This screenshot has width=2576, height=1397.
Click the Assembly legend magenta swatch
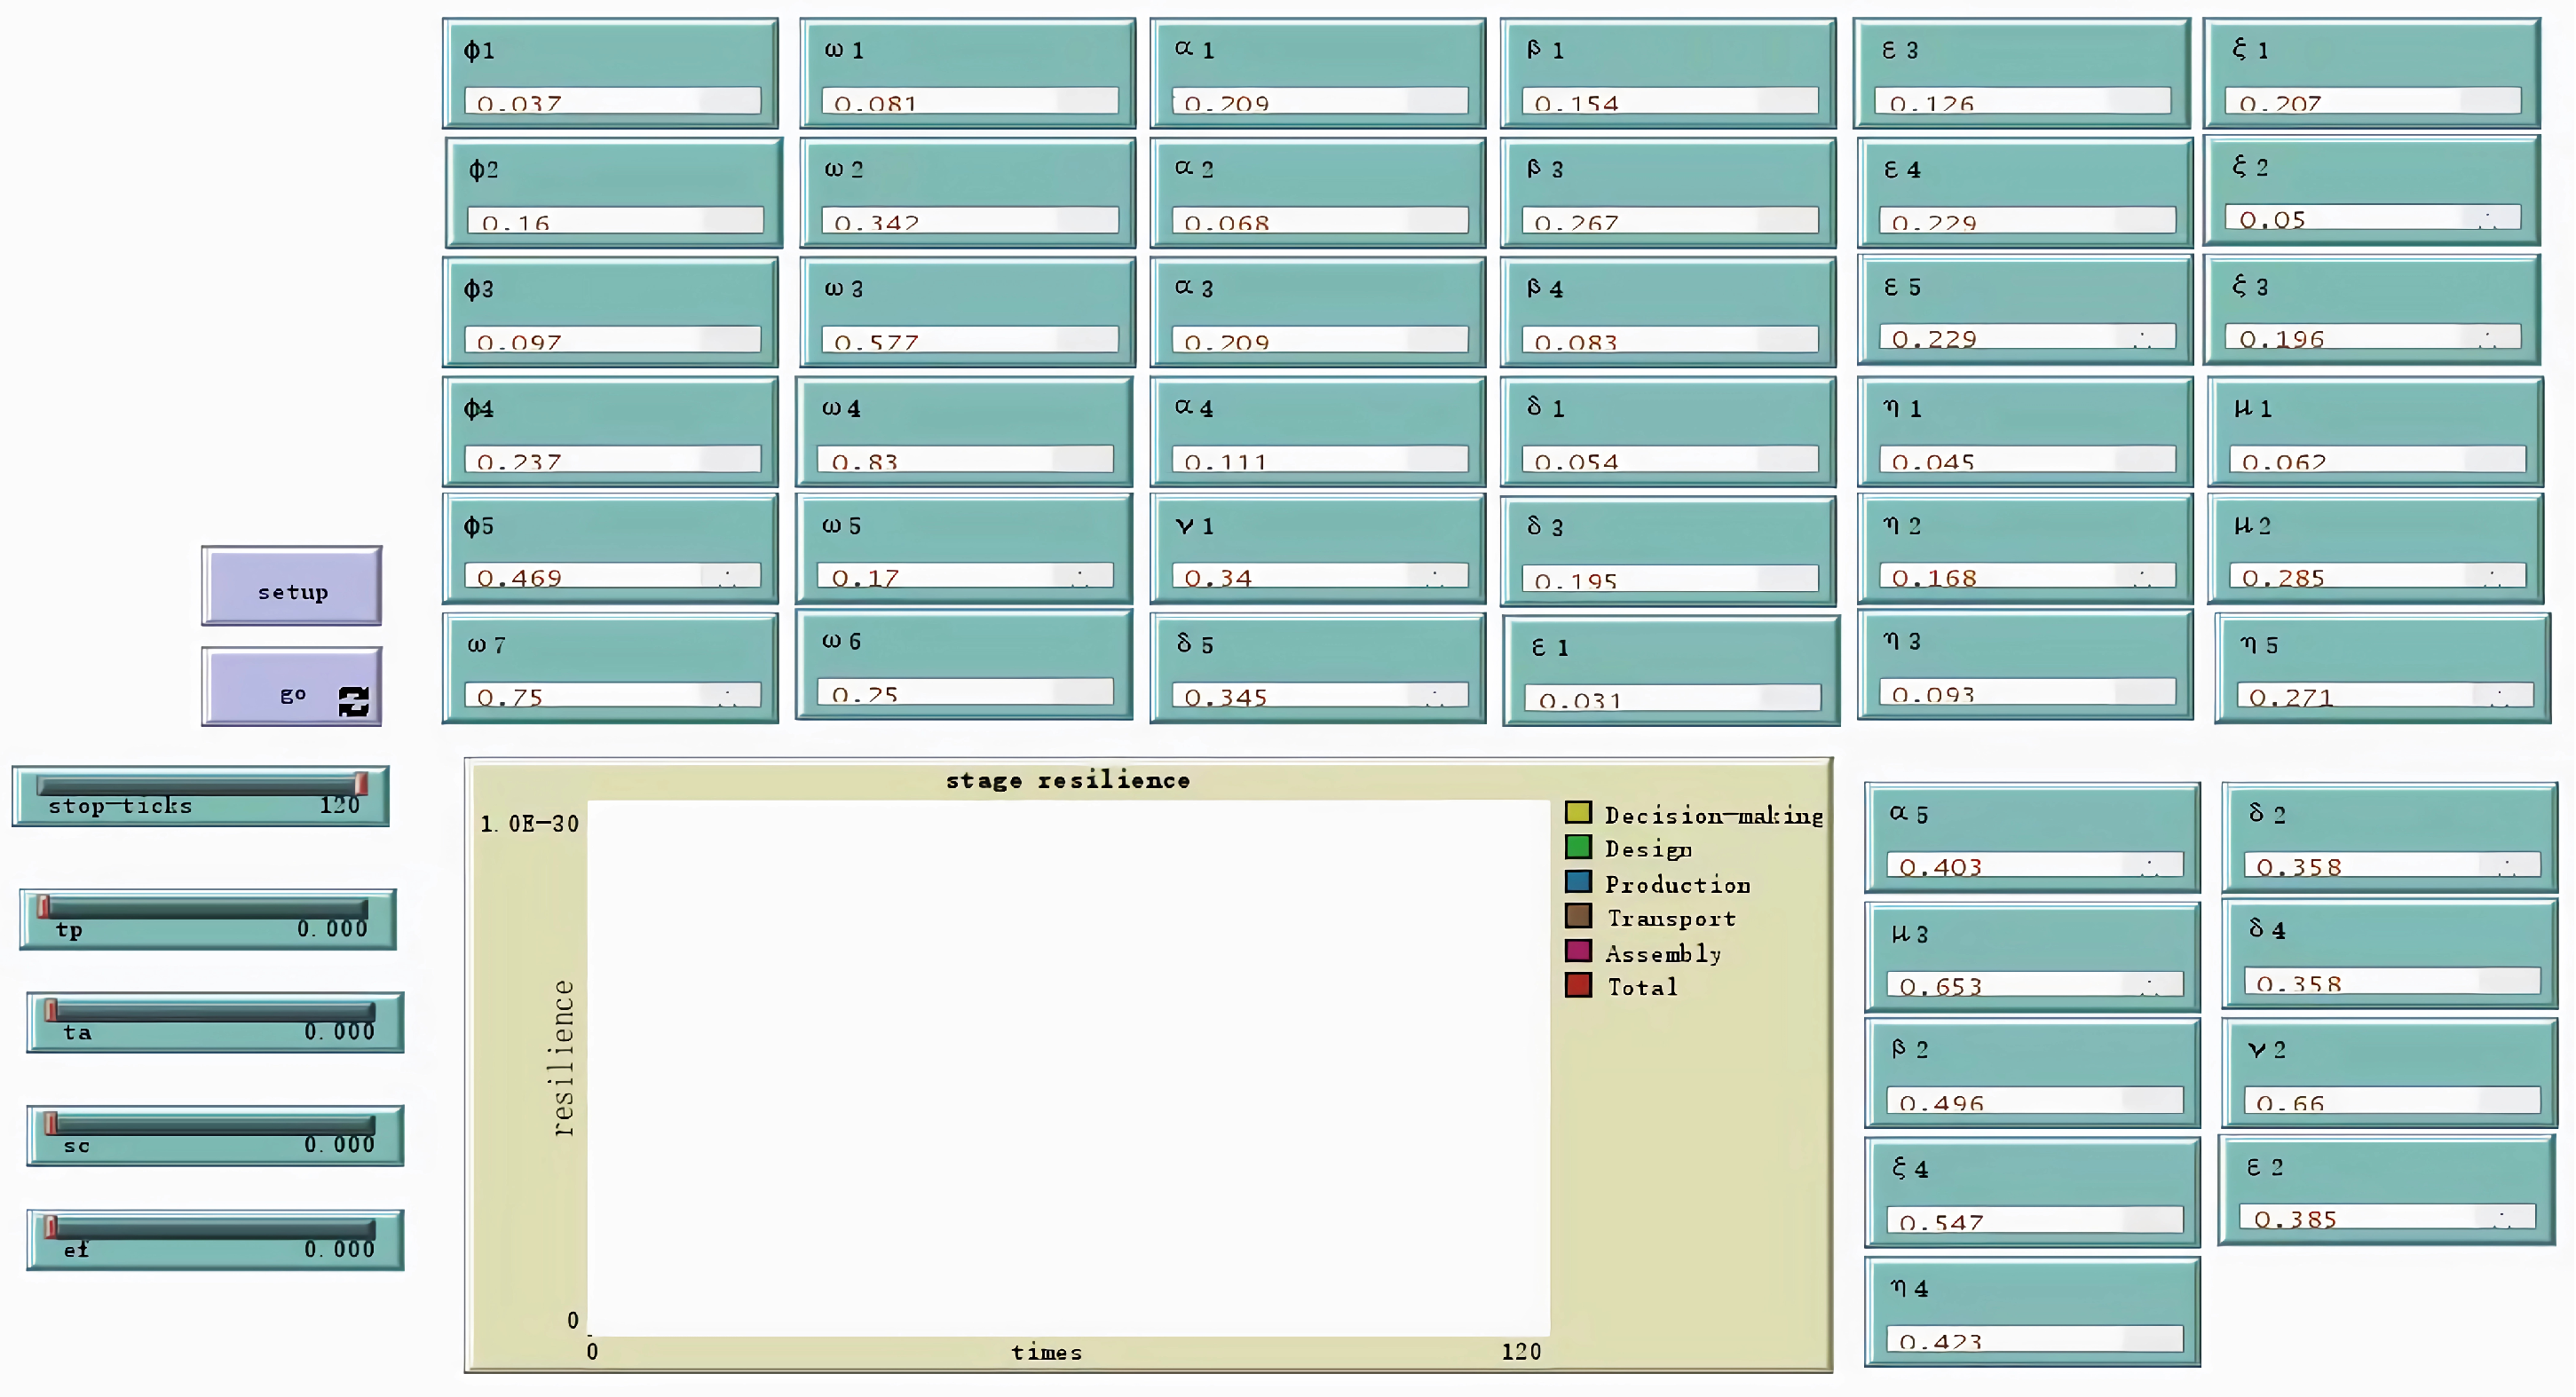(x=1578, y=951)
